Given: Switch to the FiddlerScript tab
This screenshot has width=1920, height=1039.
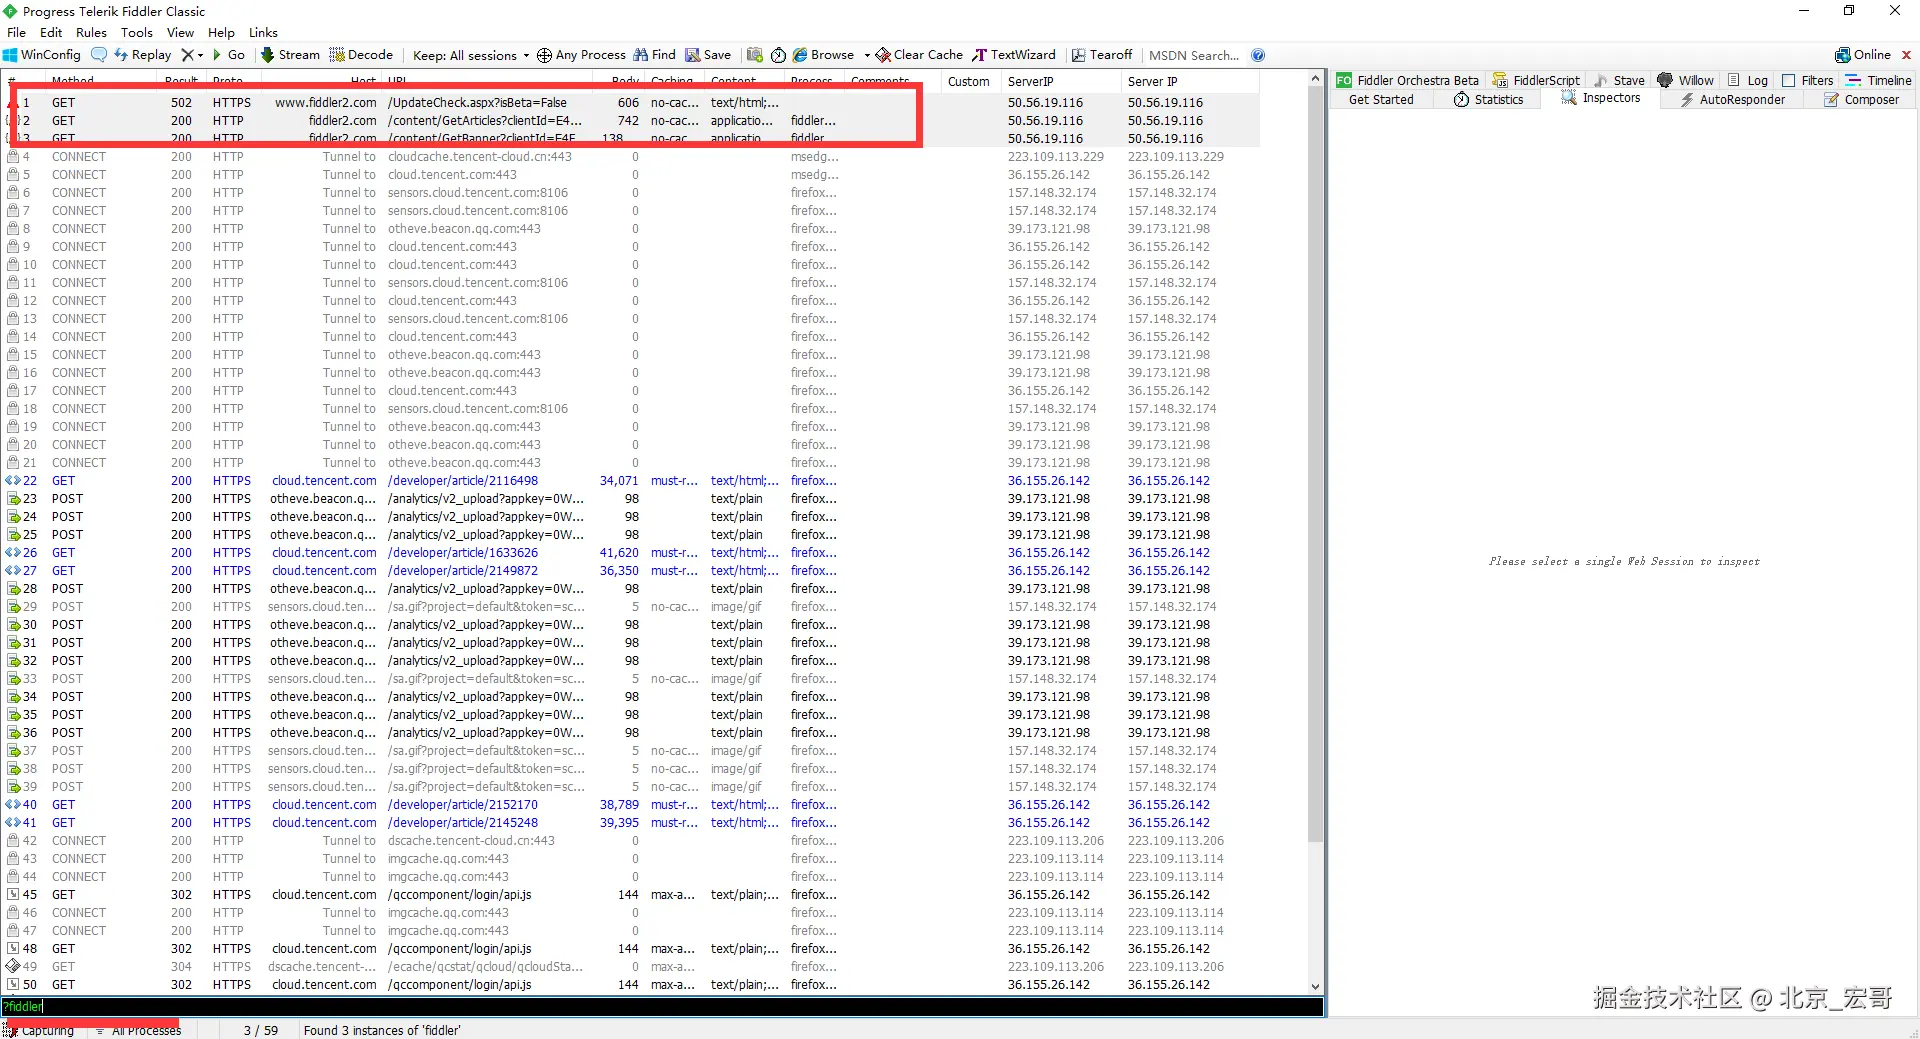Looking at the screenshot, I should click(1536, 80).
